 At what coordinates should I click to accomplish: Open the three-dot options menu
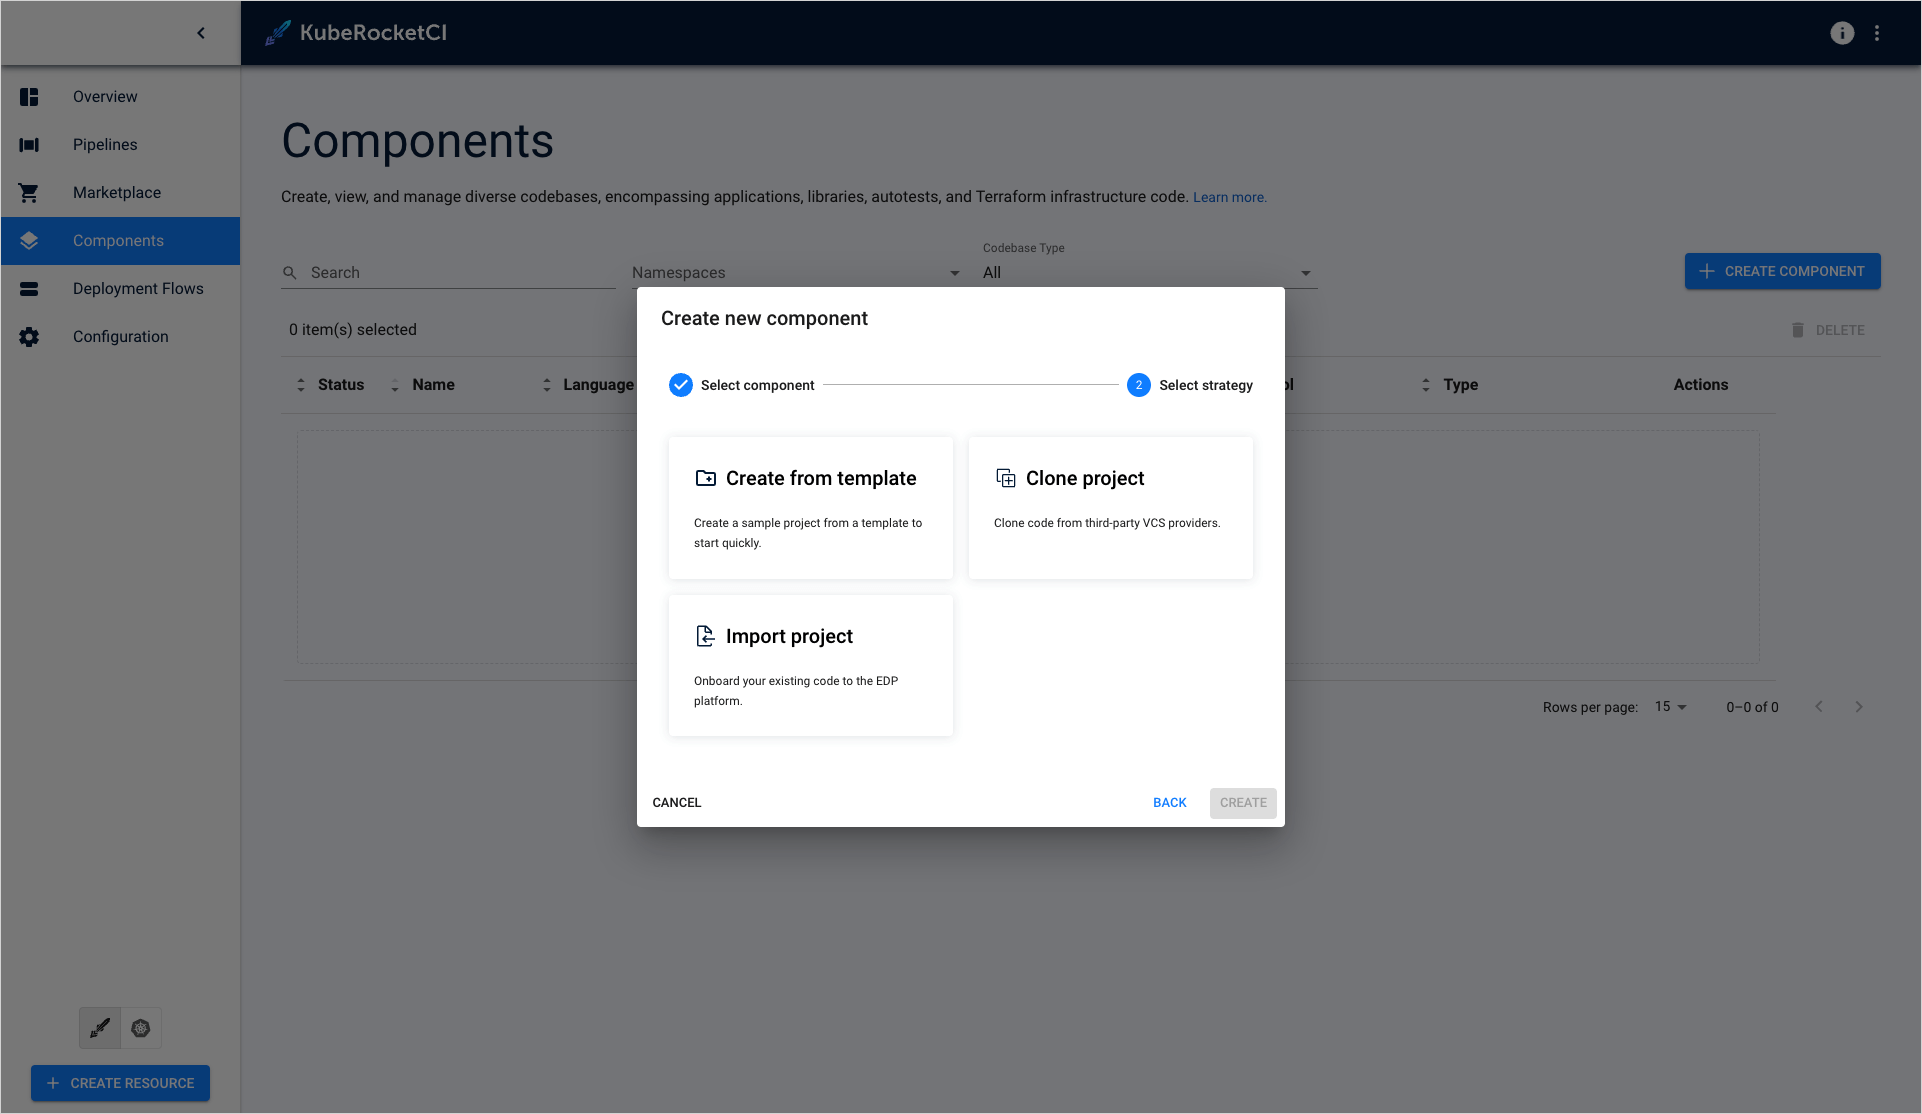(x=1877, y=33)
